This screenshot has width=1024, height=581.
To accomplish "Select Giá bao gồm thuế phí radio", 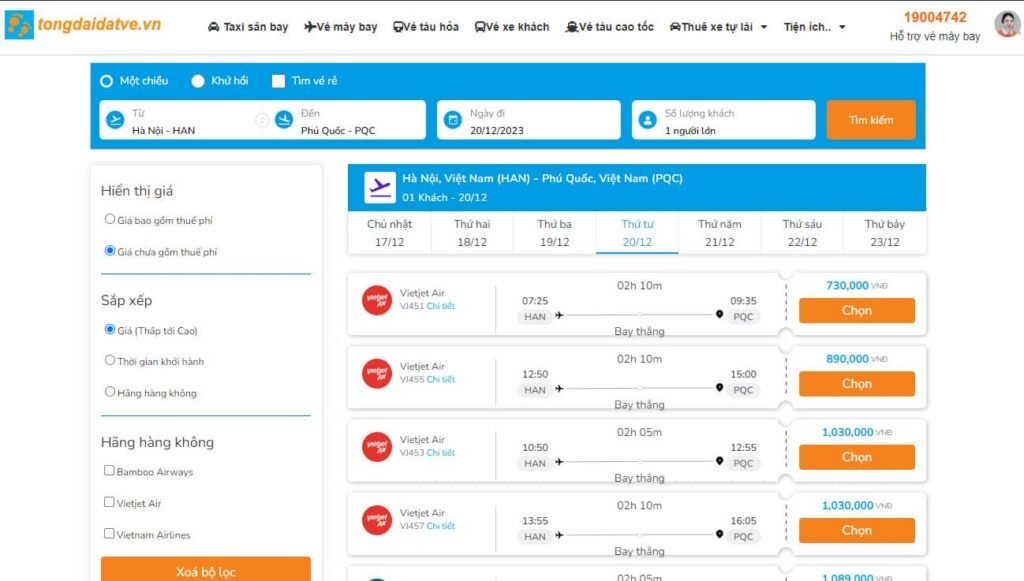I will tap(110, 219).
